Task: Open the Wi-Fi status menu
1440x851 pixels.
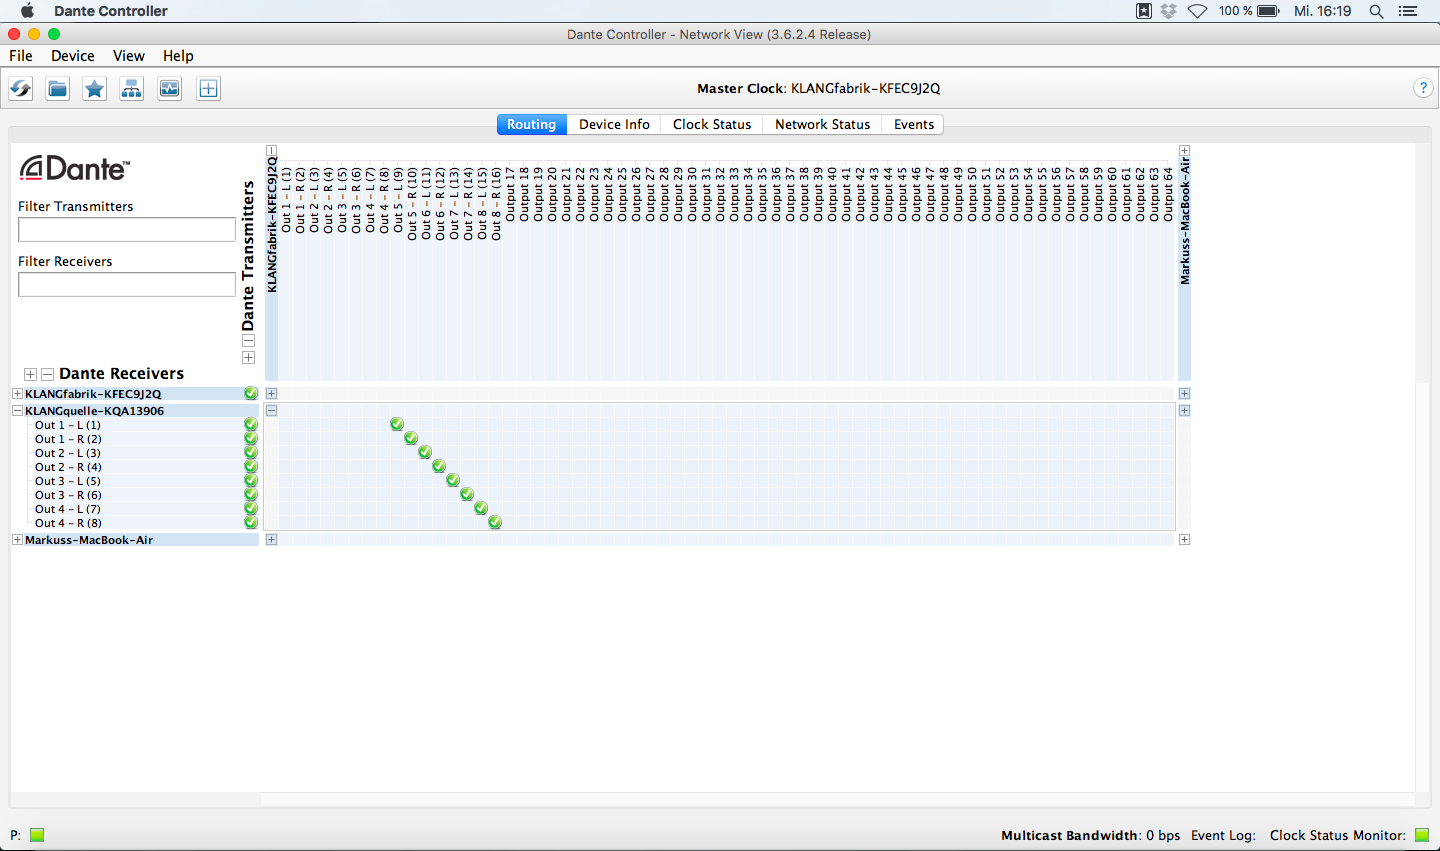Action: coord(1197,11)
